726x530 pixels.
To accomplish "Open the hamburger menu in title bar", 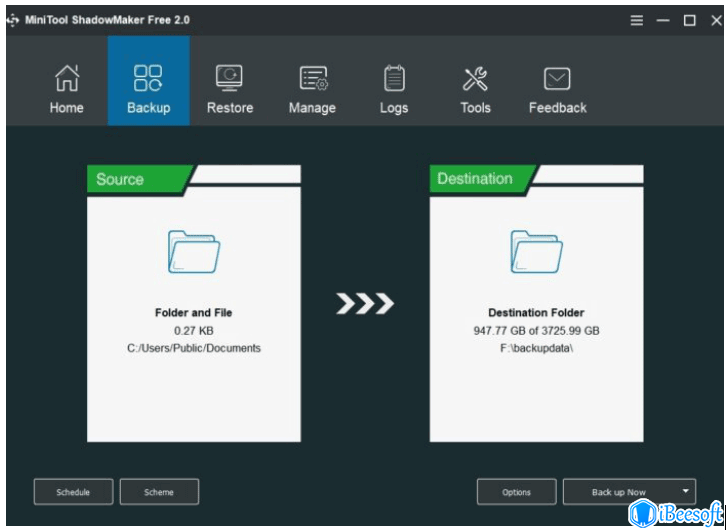I will 637,20.
